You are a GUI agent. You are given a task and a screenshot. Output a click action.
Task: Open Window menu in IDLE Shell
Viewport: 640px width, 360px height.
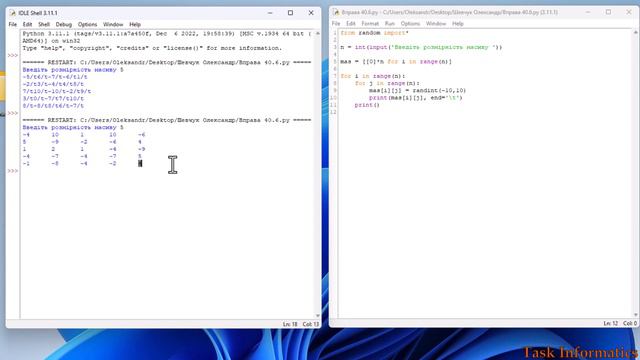click(113, 24)
